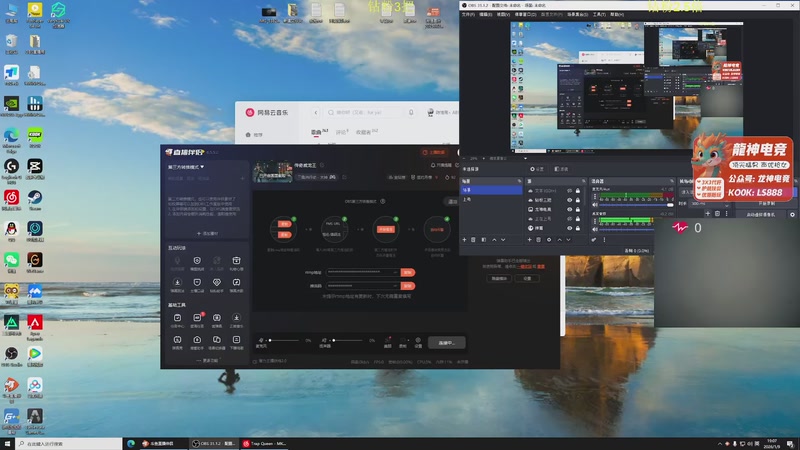Viewport: 800px width, 450px height.
Task: Toggle visibility of 文本 (GDI+) source
Action: 569,191
